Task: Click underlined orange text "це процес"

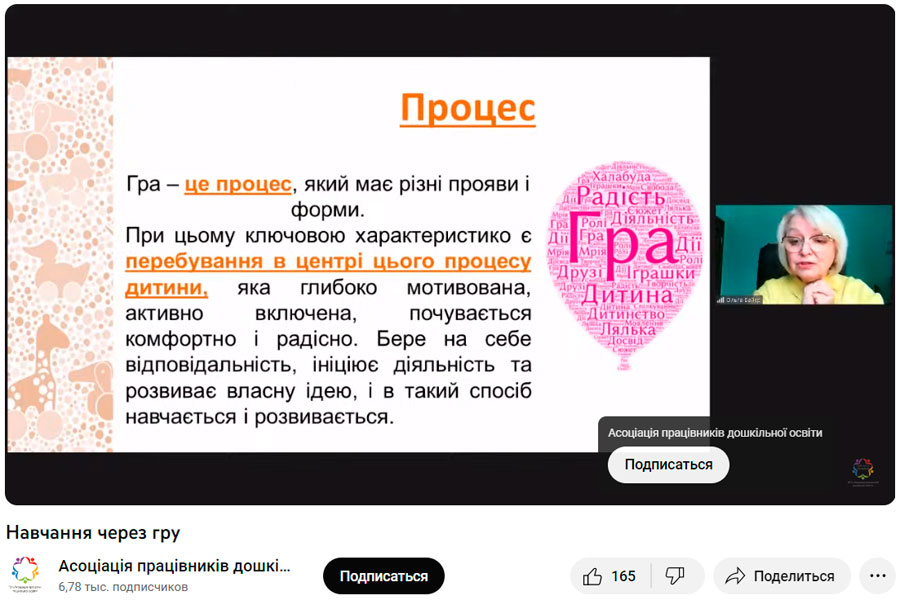Action: [x=239, y=186]
